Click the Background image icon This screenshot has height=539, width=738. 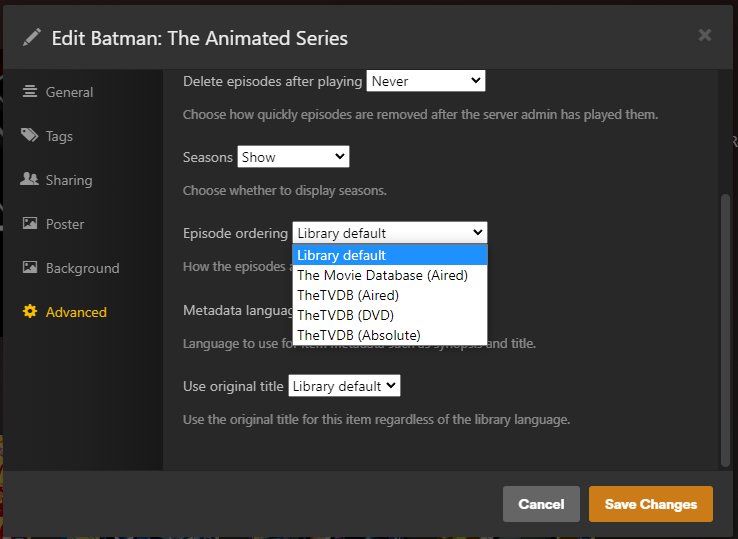30,268
